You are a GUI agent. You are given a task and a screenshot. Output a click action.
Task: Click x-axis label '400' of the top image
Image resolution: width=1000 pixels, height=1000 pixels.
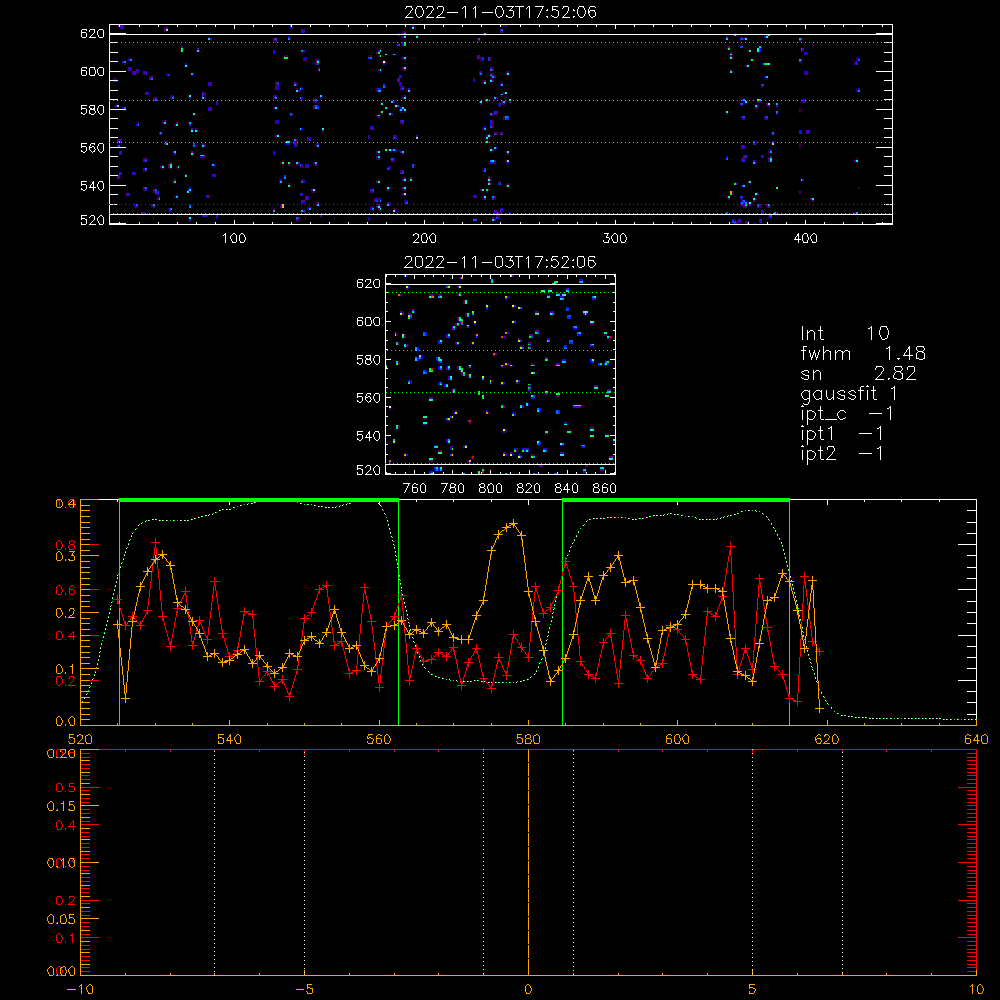click(805, 239)
